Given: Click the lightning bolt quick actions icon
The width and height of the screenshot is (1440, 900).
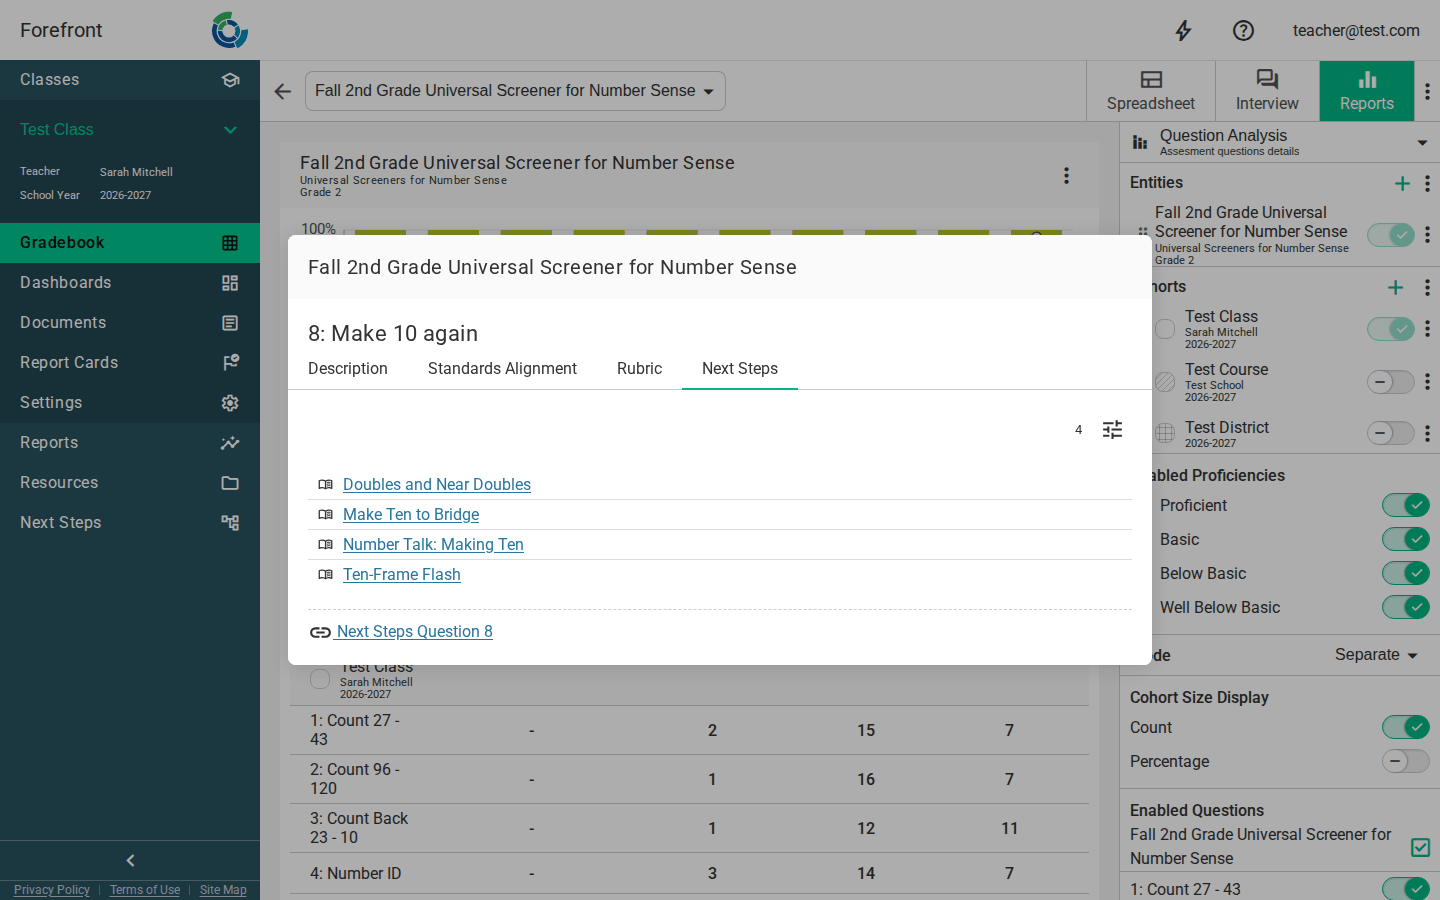Looking at the screenshot, I should click(1183, 30).
